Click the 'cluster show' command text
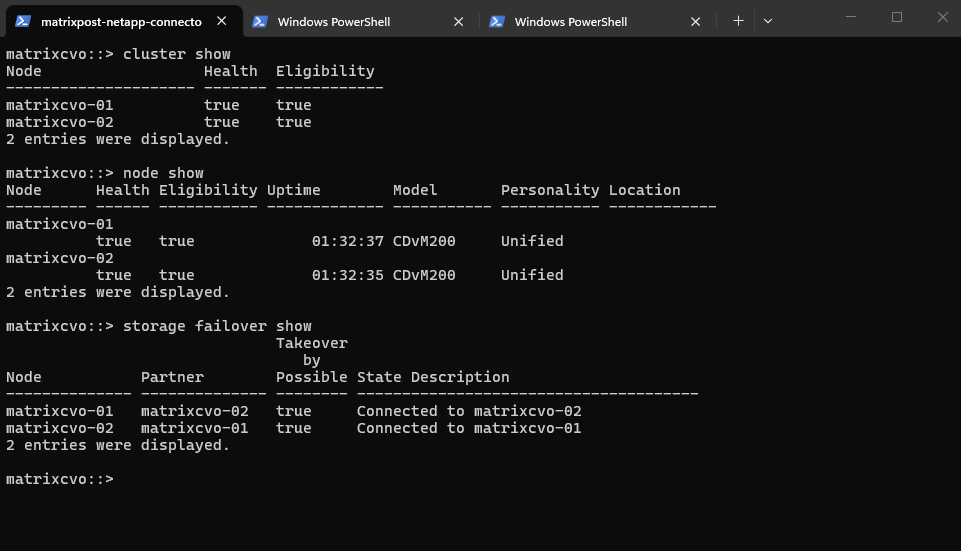Screen dimensions: 961x551 177,54
